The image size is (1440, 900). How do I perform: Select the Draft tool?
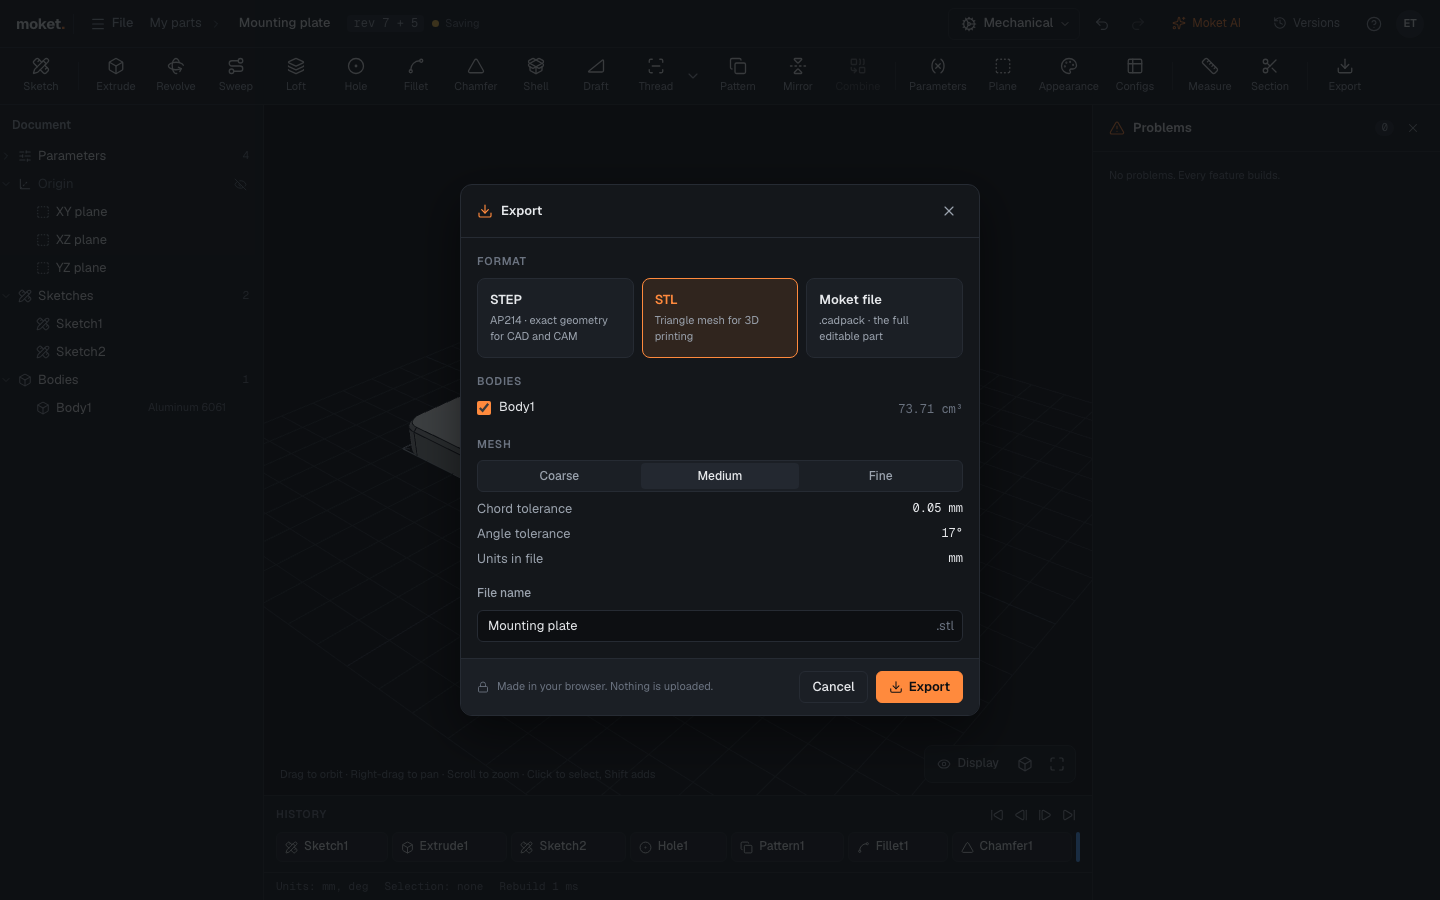596,74
